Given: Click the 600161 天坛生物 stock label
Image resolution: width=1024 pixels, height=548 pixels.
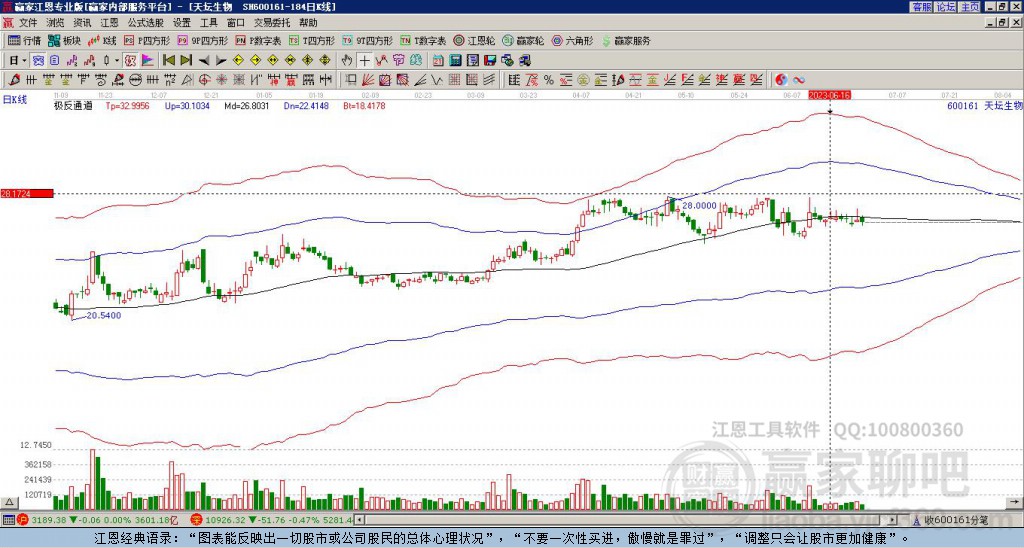Looking at the screenshot, I should tap(984, 105).
